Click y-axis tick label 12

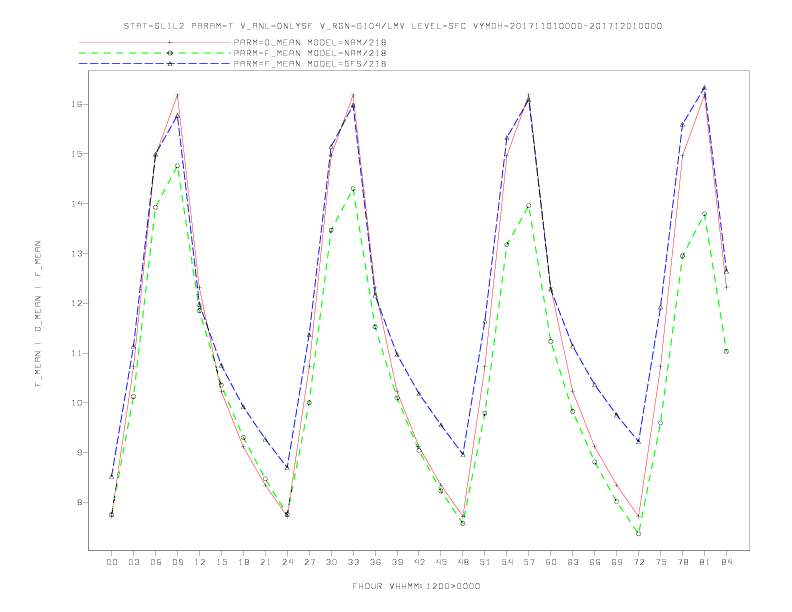pos(77,303)
